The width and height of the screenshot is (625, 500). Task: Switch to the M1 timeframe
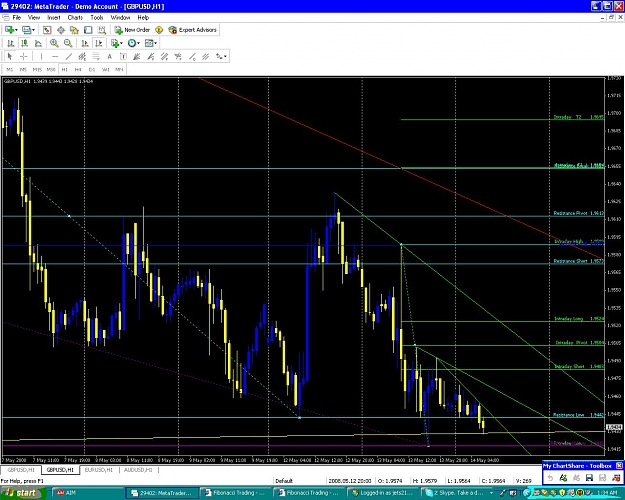[10, 69]
